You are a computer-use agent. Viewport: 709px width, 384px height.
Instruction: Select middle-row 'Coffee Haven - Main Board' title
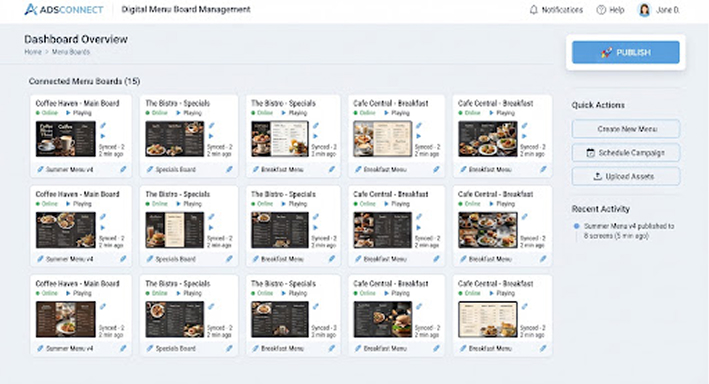click(x=77, y=194)
